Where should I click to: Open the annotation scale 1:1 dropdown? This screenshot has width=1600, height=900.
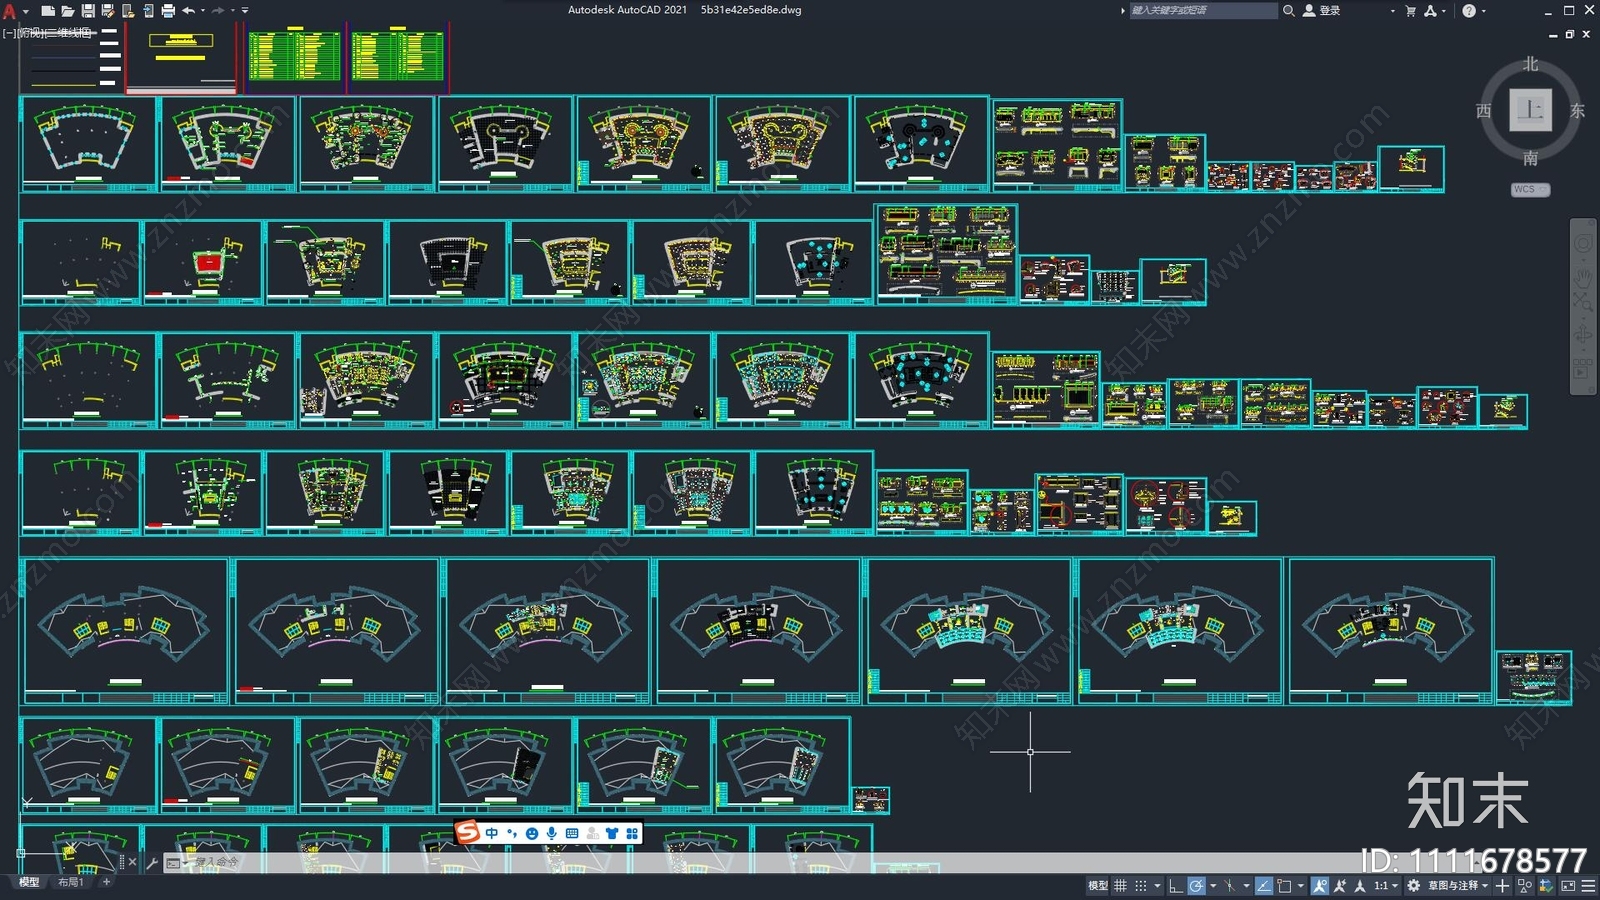(1386, 886)
